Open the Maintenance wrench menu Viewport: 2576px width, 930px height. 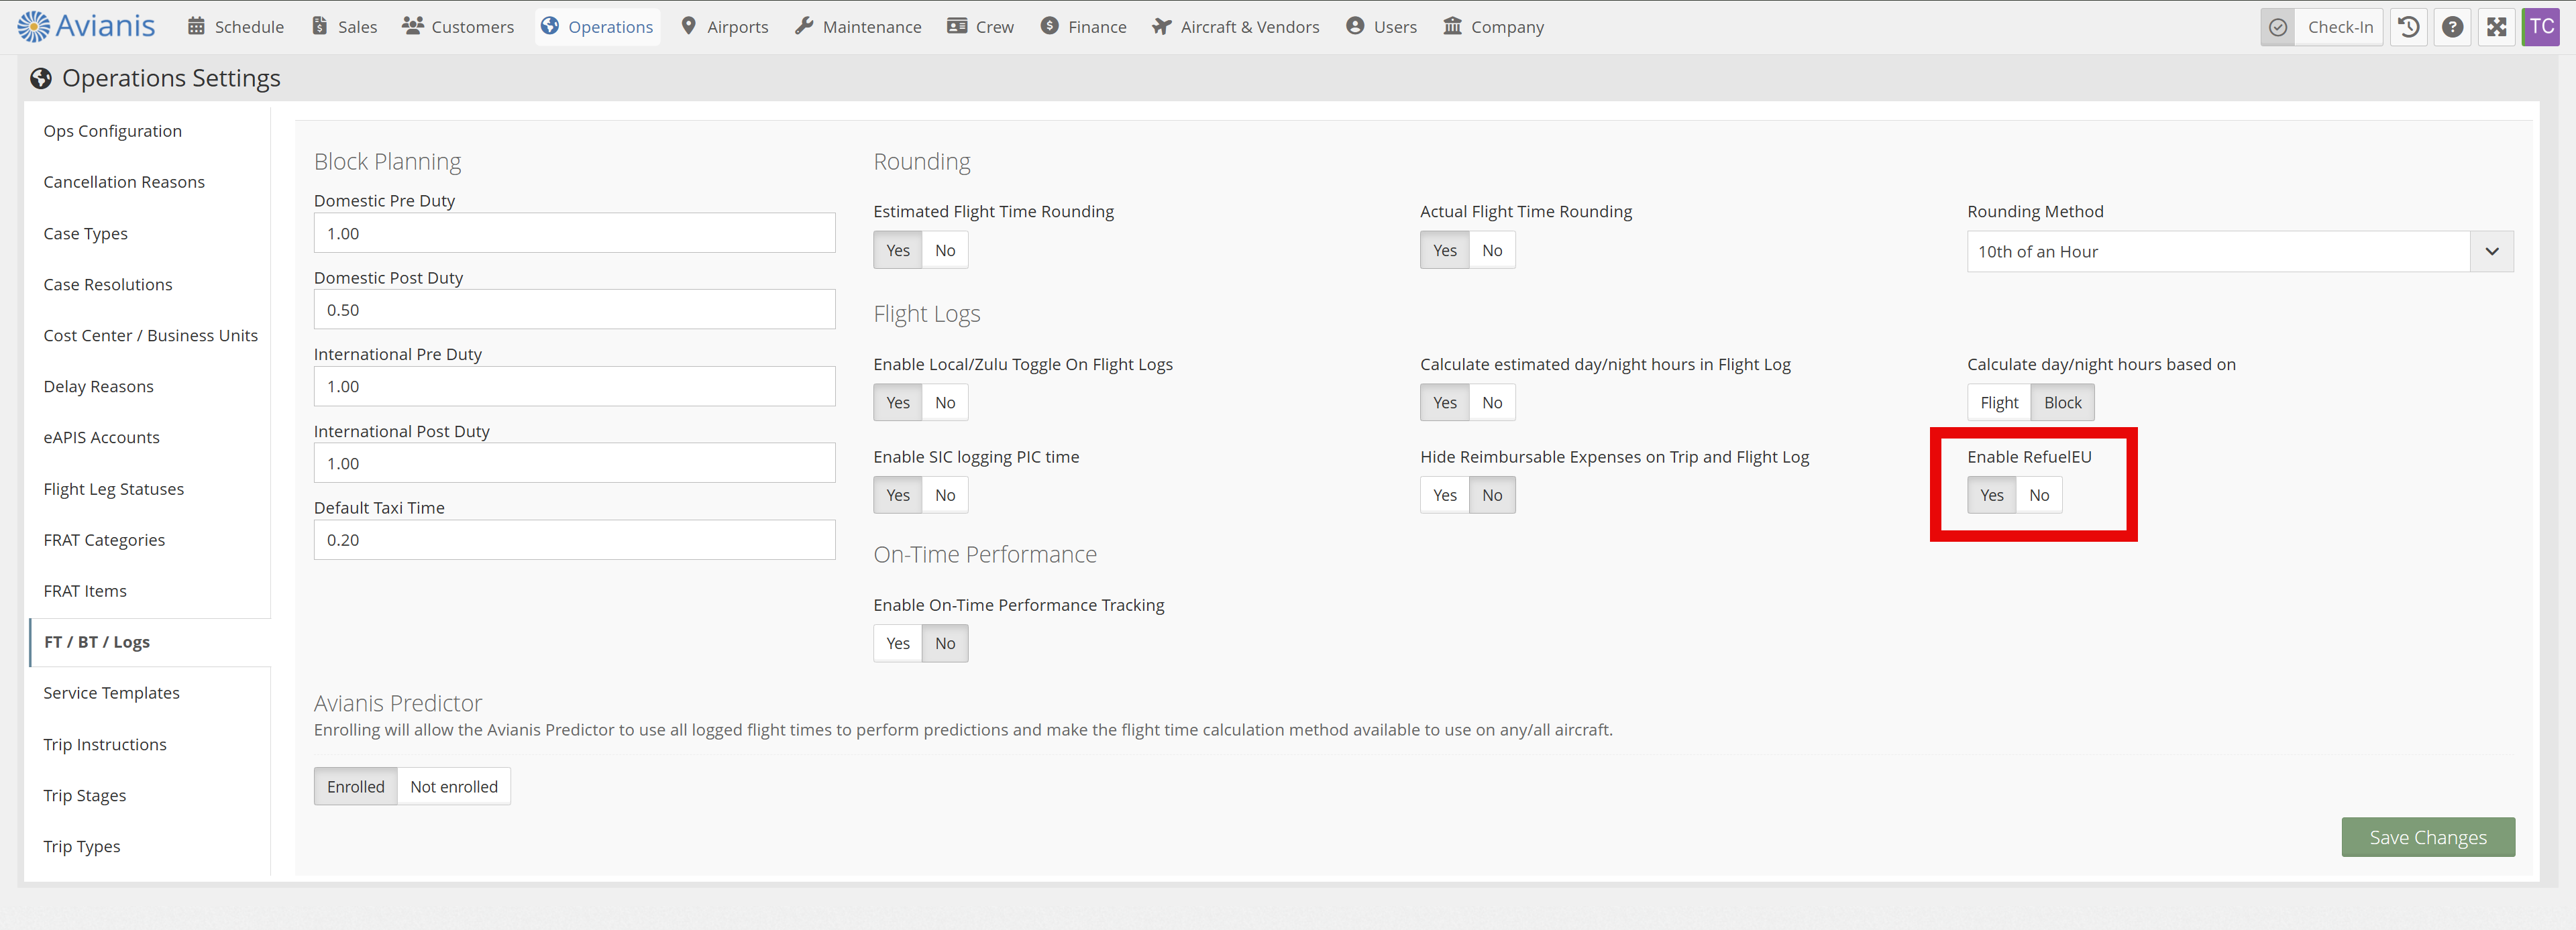[858, 27]
